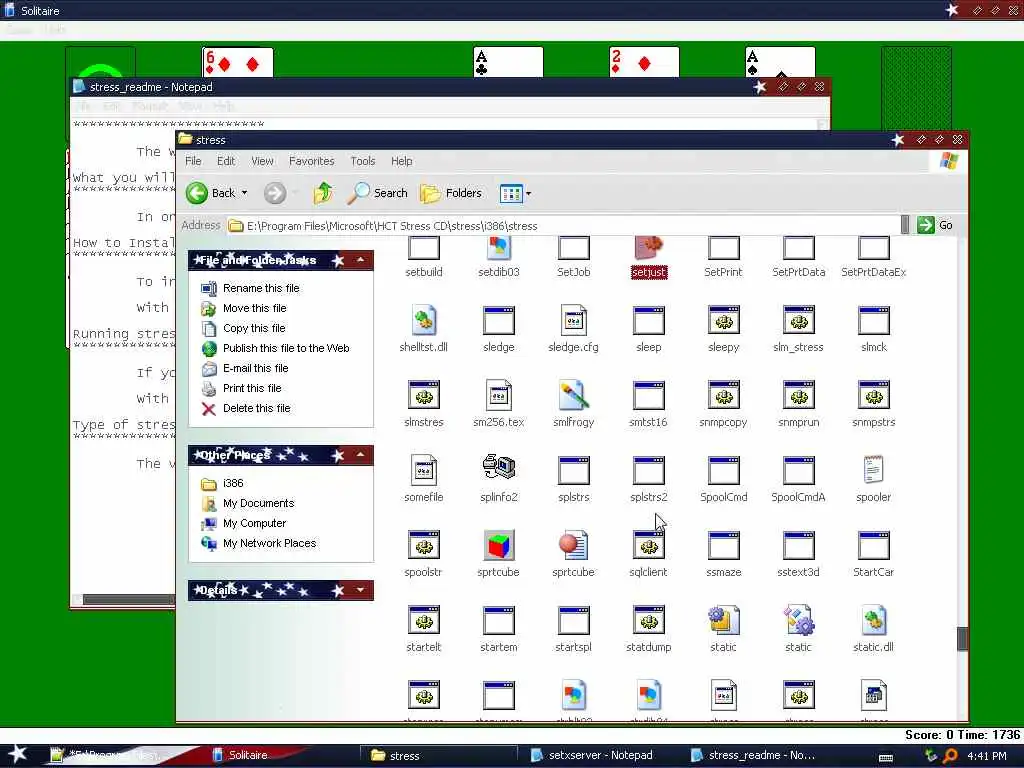Expand the Details panel
This screenshot has height=768, width=1024.
click(x=360, y=590)
